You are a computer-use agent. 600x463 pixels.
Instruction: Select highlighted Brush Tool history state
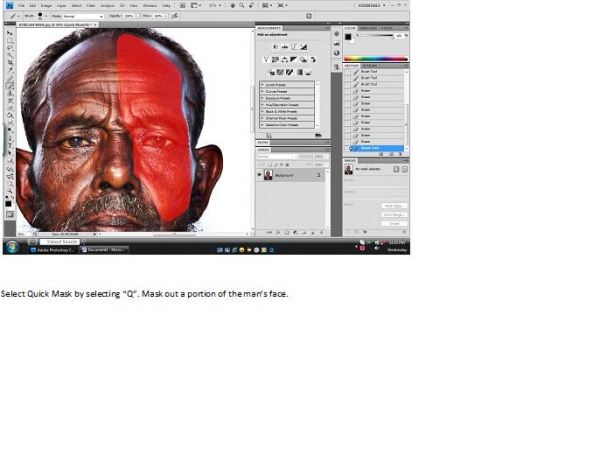tap(377, 148)
